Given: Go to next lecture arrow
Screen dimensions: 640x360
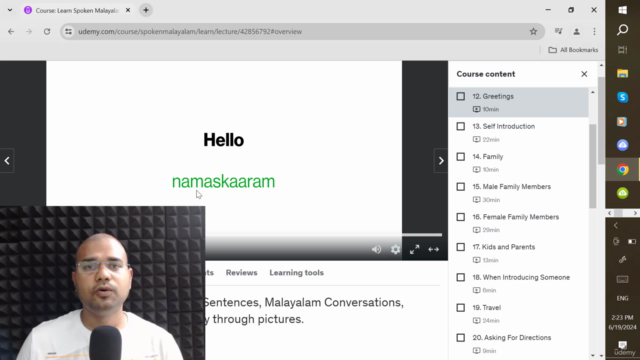Looking at the screenshot, I should pyautogui.click(x=441, y=161).
